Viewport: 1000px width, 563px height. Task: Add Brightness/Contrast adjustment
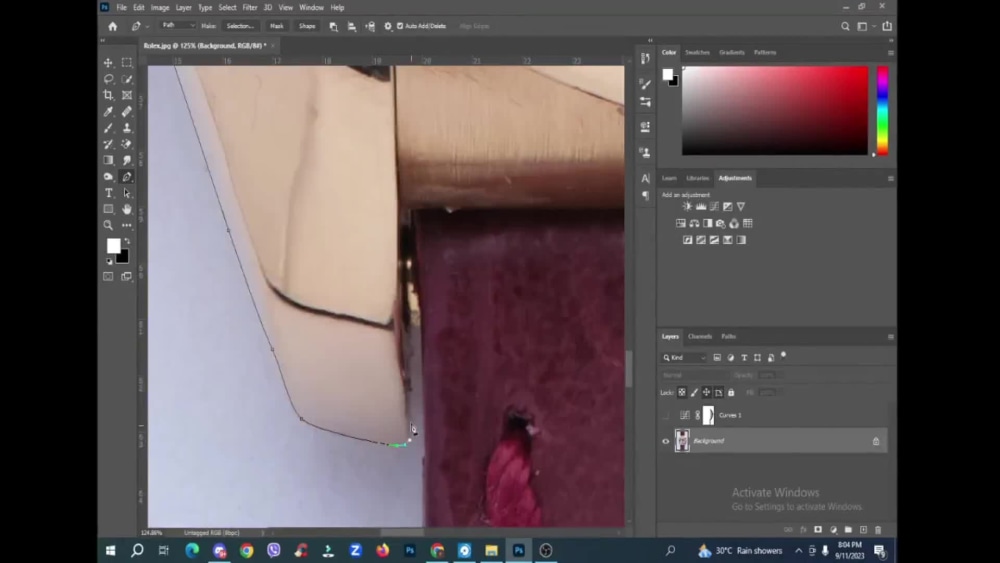687,207
